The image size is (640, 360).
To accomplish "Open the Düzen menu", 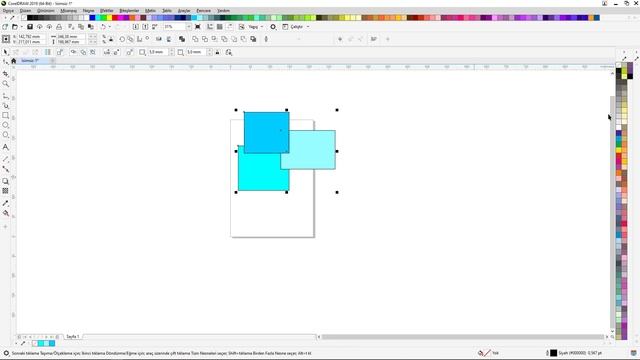I will click(25, 11).
